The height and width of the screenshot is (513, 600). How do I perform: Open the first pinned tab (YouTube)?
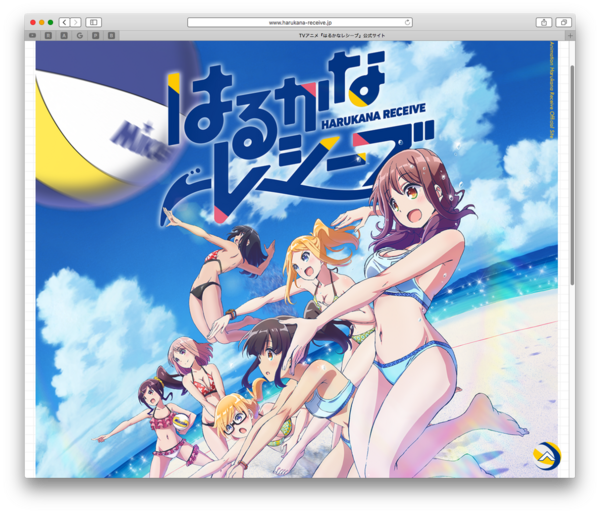pos(33,35)
